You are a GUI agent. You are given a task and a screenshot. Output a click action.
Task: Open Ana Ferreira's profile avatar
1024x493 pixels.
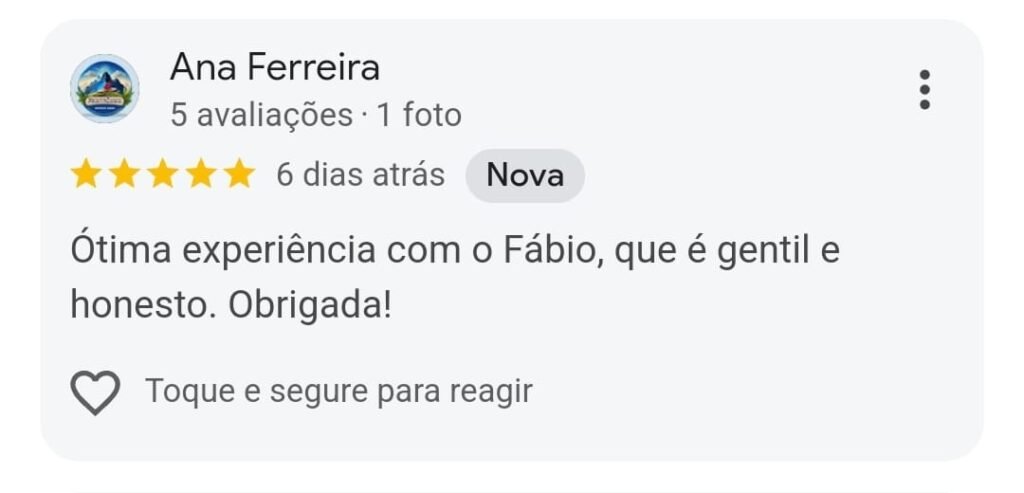coord(104,89)
